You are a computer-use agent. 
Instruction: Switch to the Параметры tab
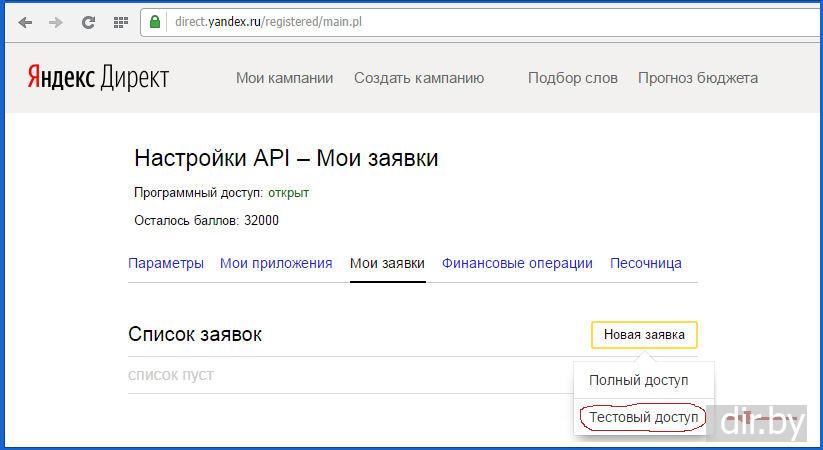(166, 263)
